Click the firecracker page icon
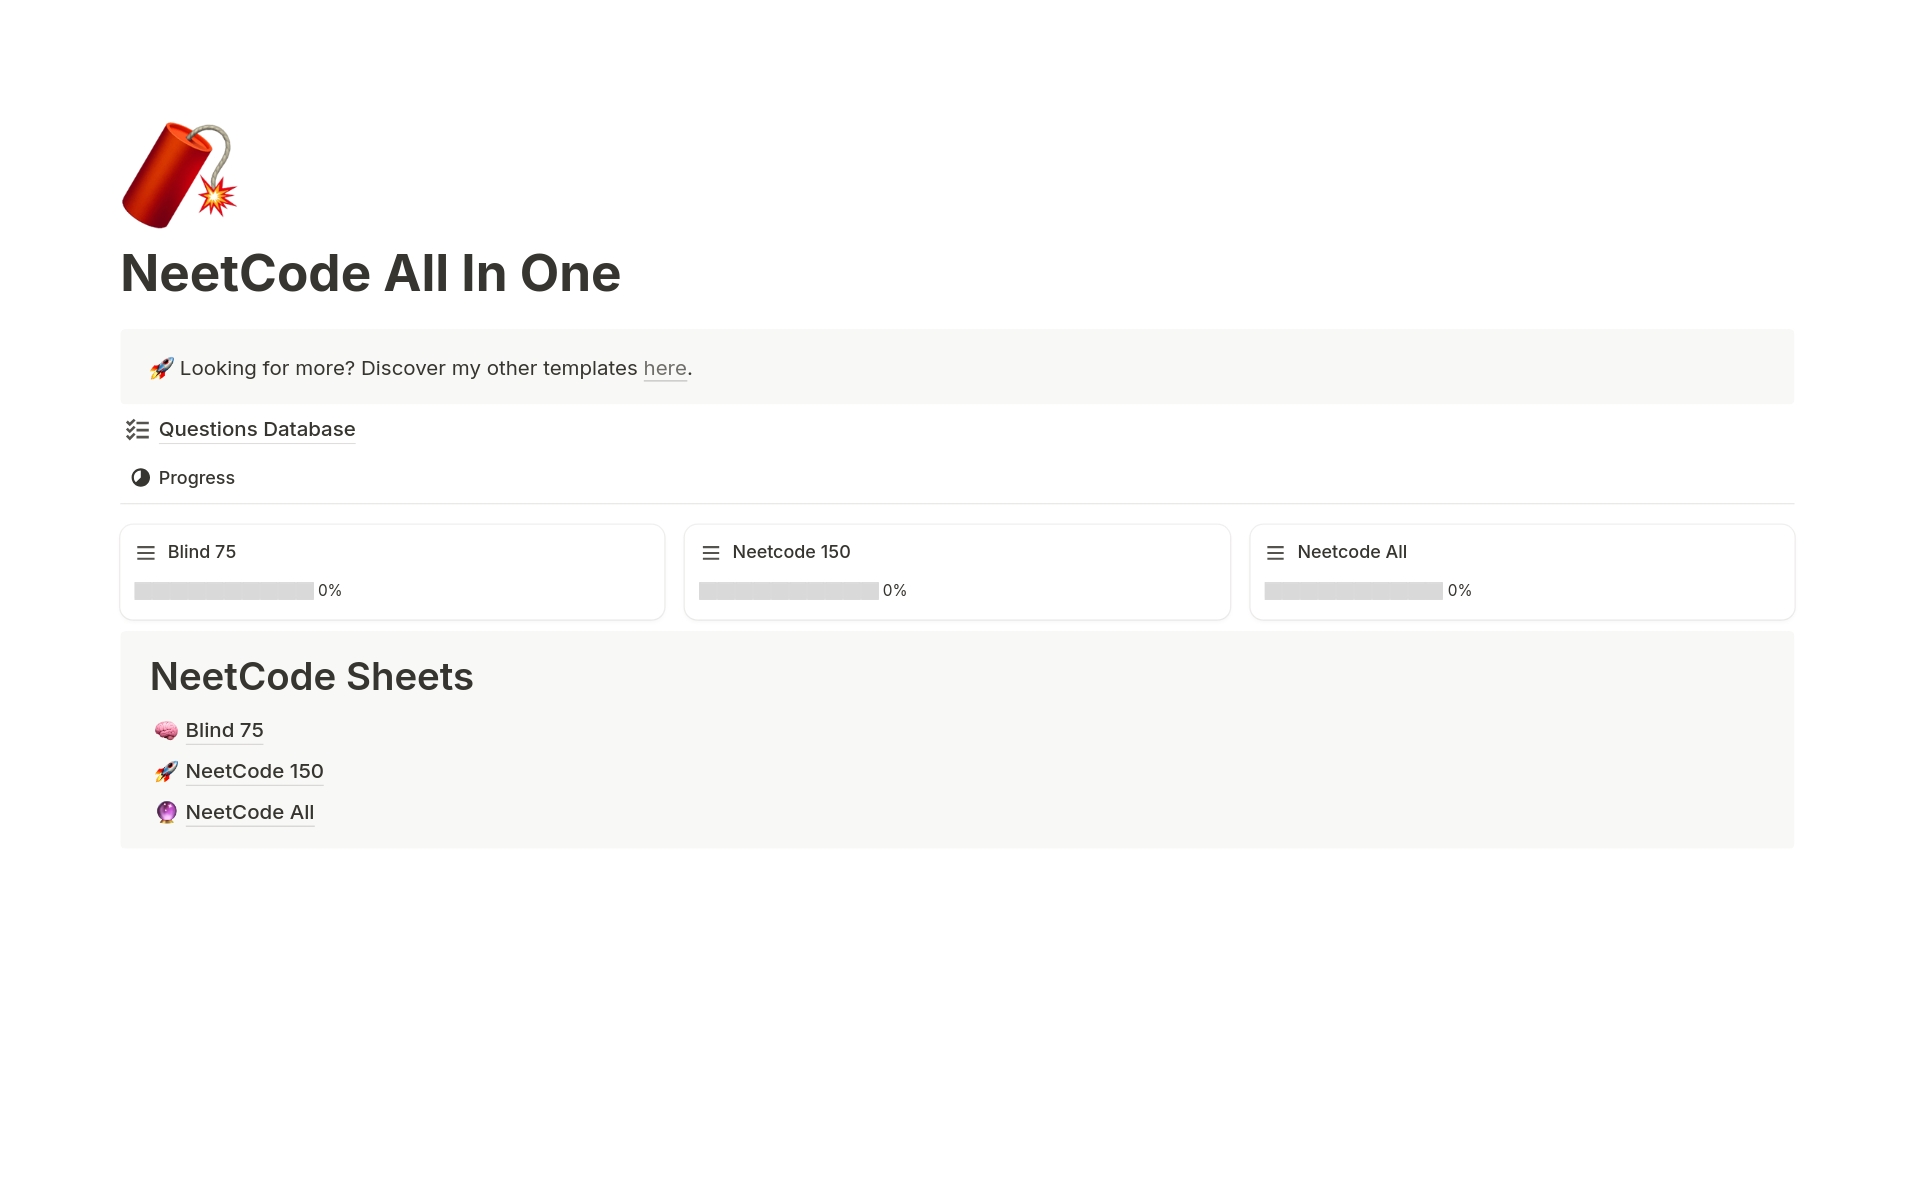 tap(178, 175)
